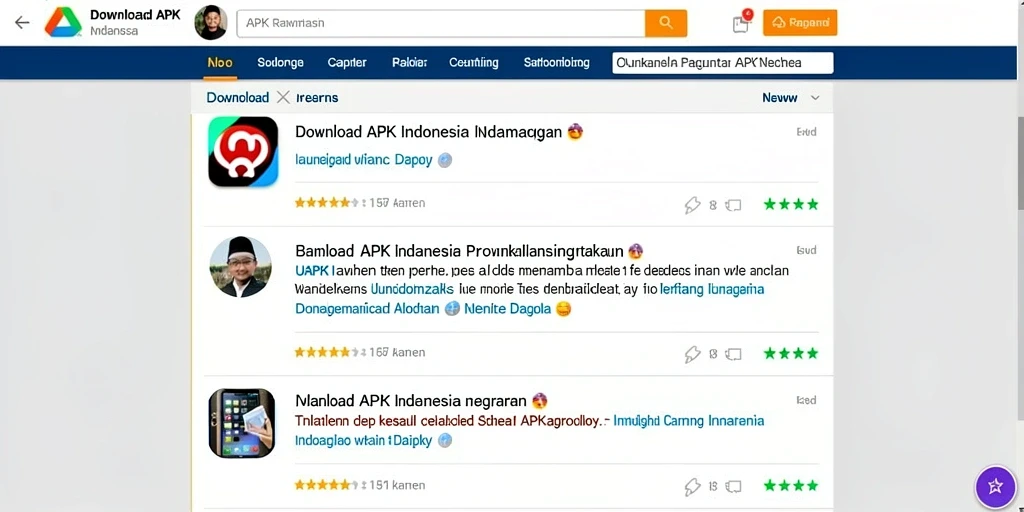The height and width of the screenshot is (512, 1024).
Task: Click the Nenite Dagola link
Action: pyautogui.click(x=507, y=308)
